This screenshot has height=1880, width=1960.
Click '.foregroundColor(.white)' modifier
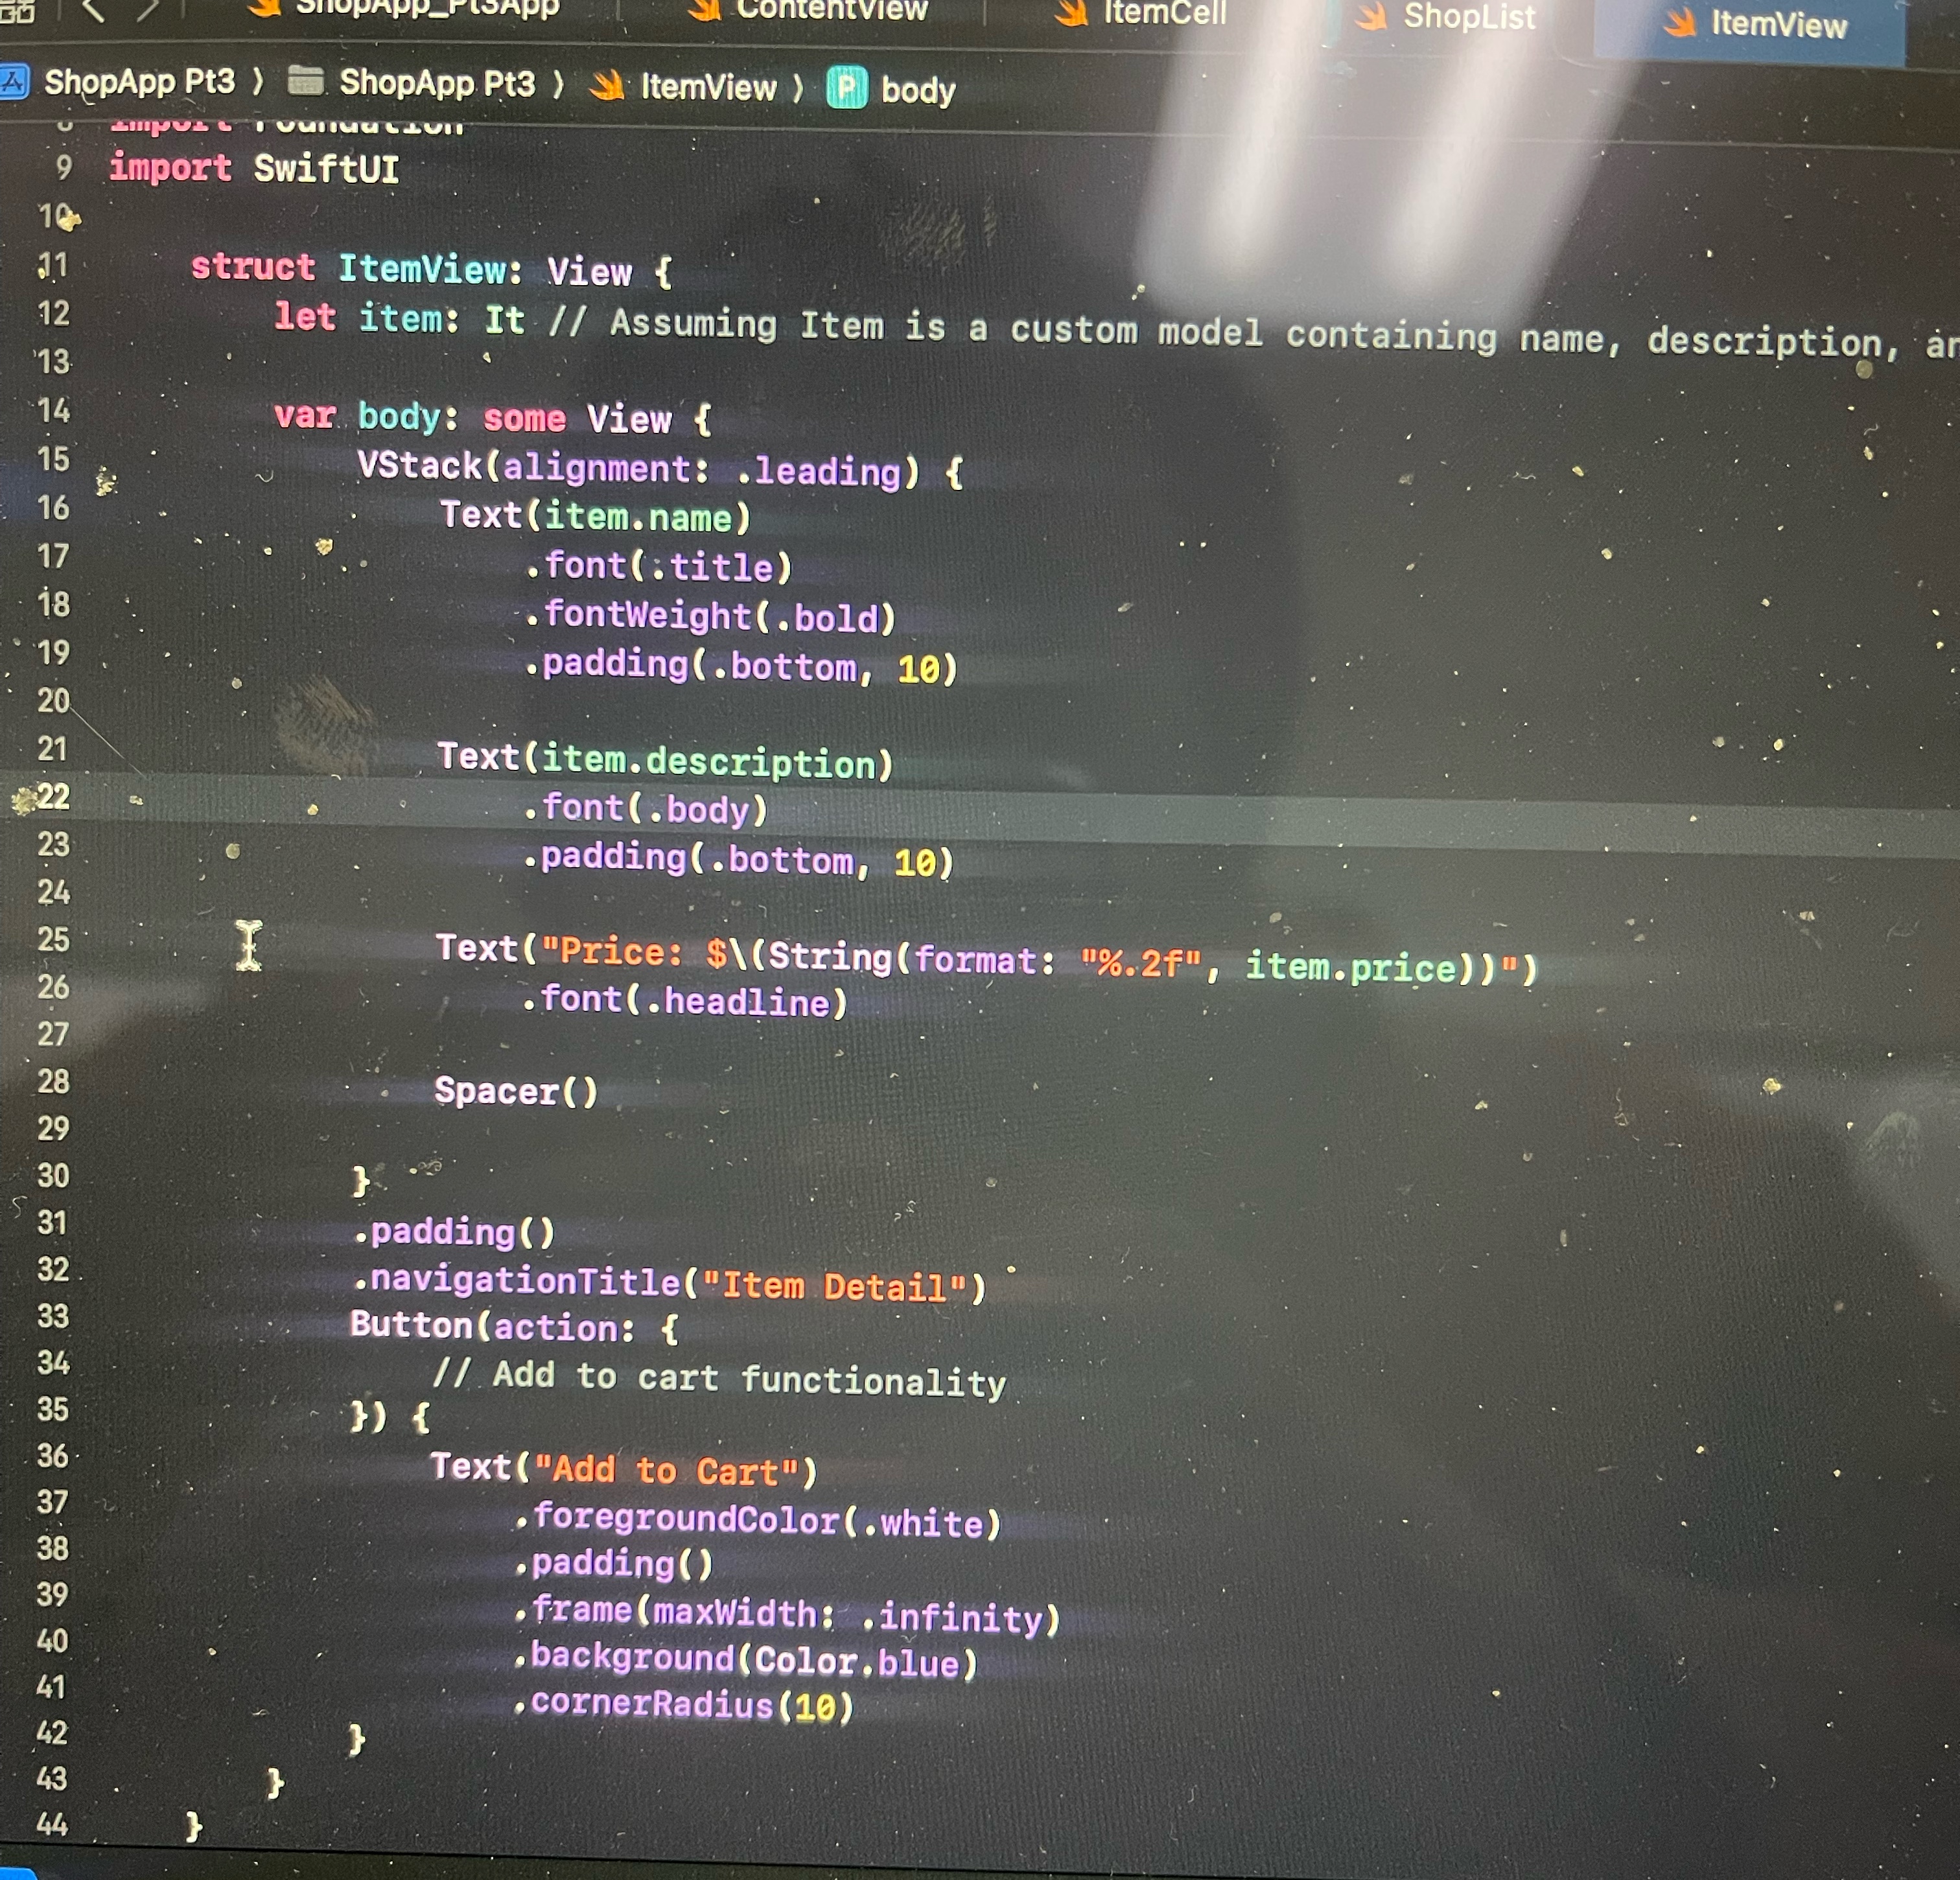tap(757, 1520)
